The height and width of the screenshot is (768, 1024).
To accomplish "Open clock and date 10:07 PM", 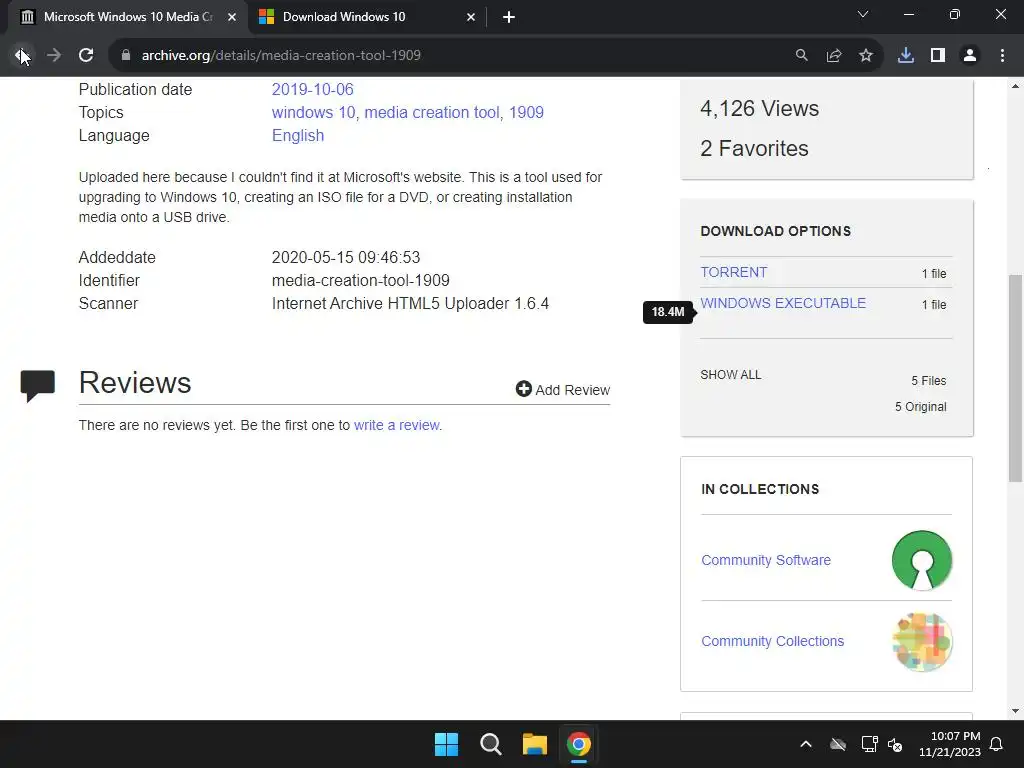I will [950, 744].
